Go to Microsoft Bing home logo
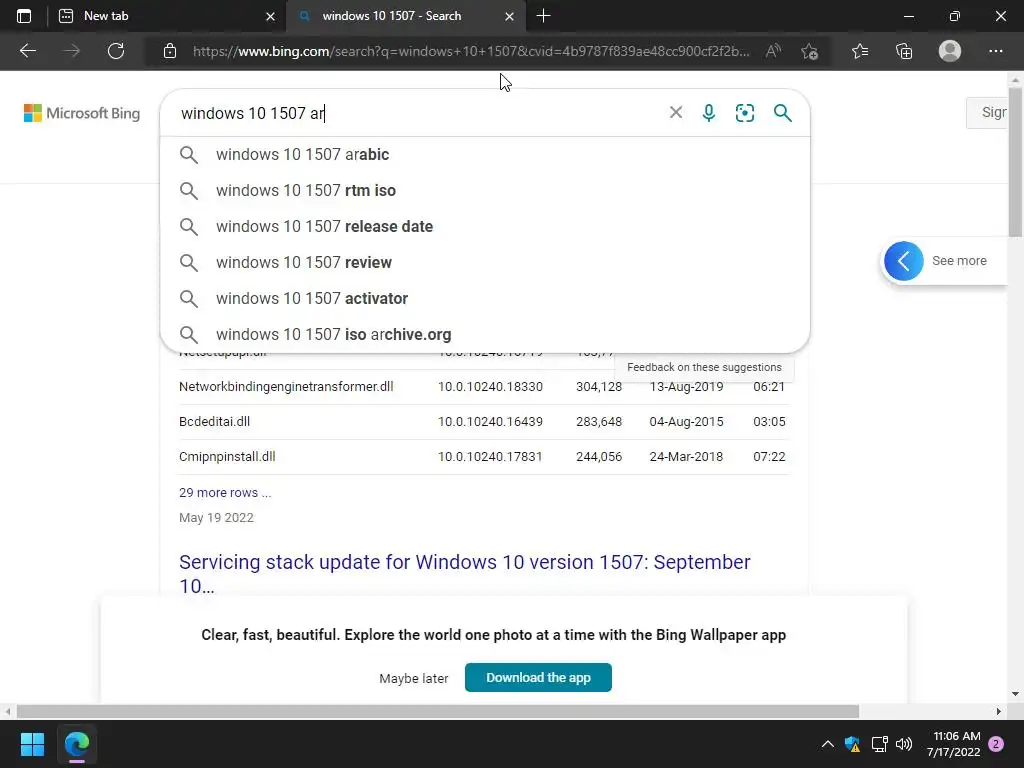 [x=82, y=113]
